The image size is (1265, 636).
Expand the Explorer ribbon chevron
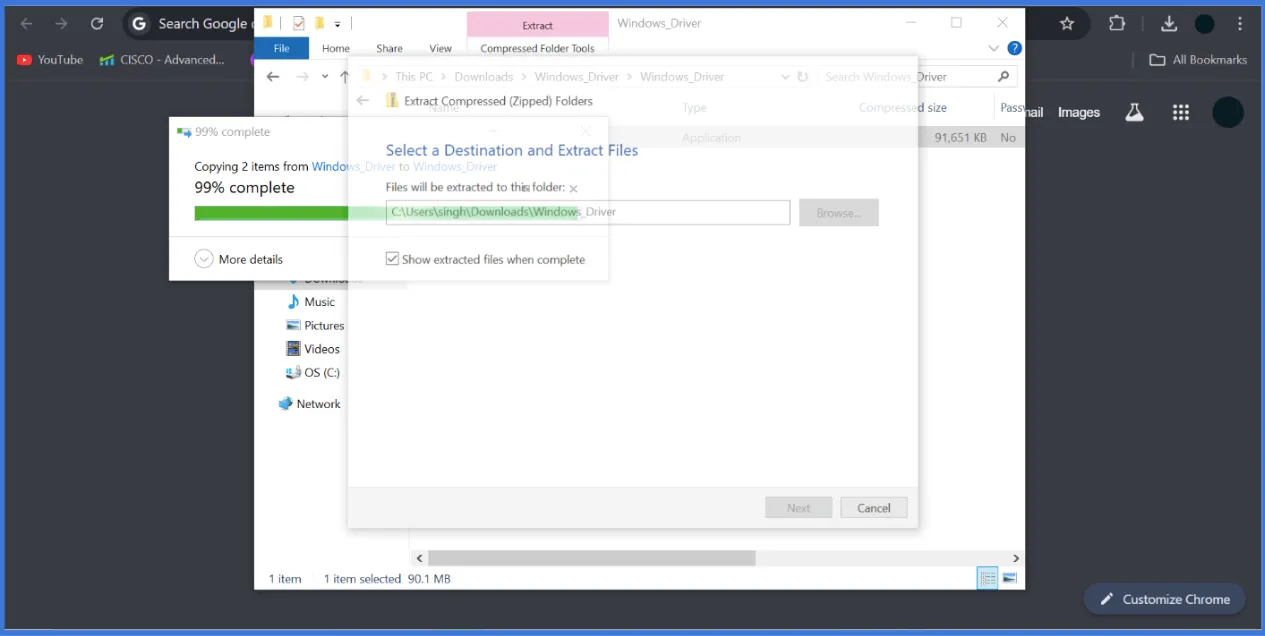(x=993, y=48)
